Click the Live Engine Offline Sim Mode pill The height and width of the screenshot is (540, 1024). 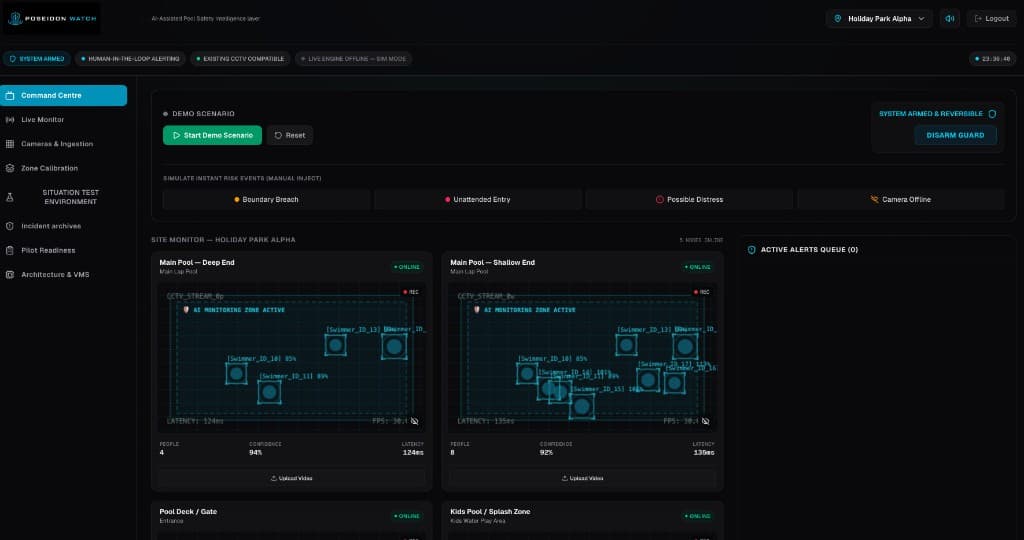click(353, 59)
